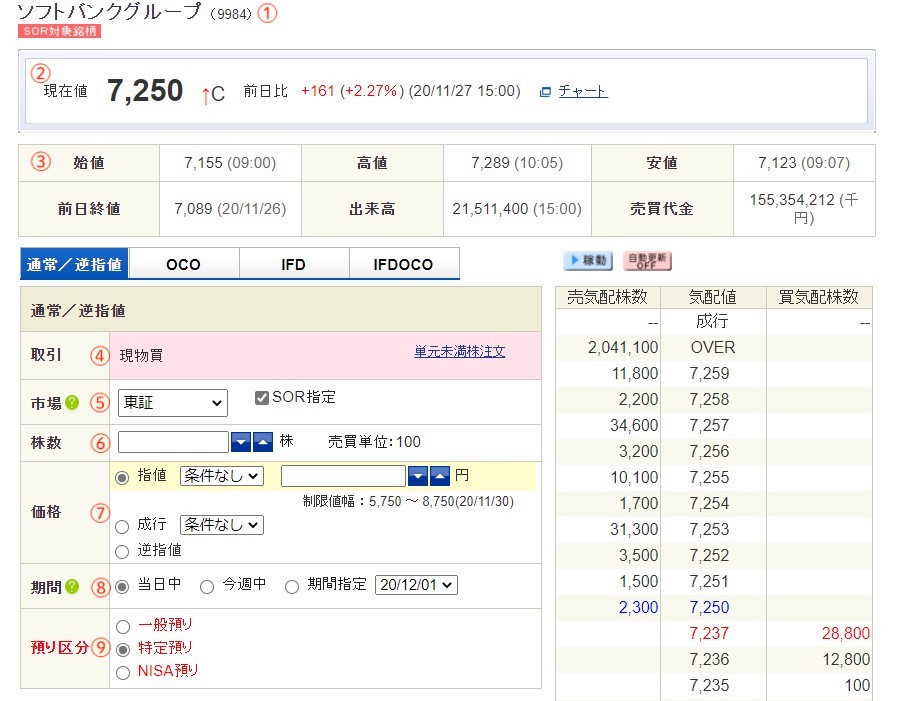898x701 pixels.
Task: Switch to the IFDOCO tab
Action: click(403, 264)
